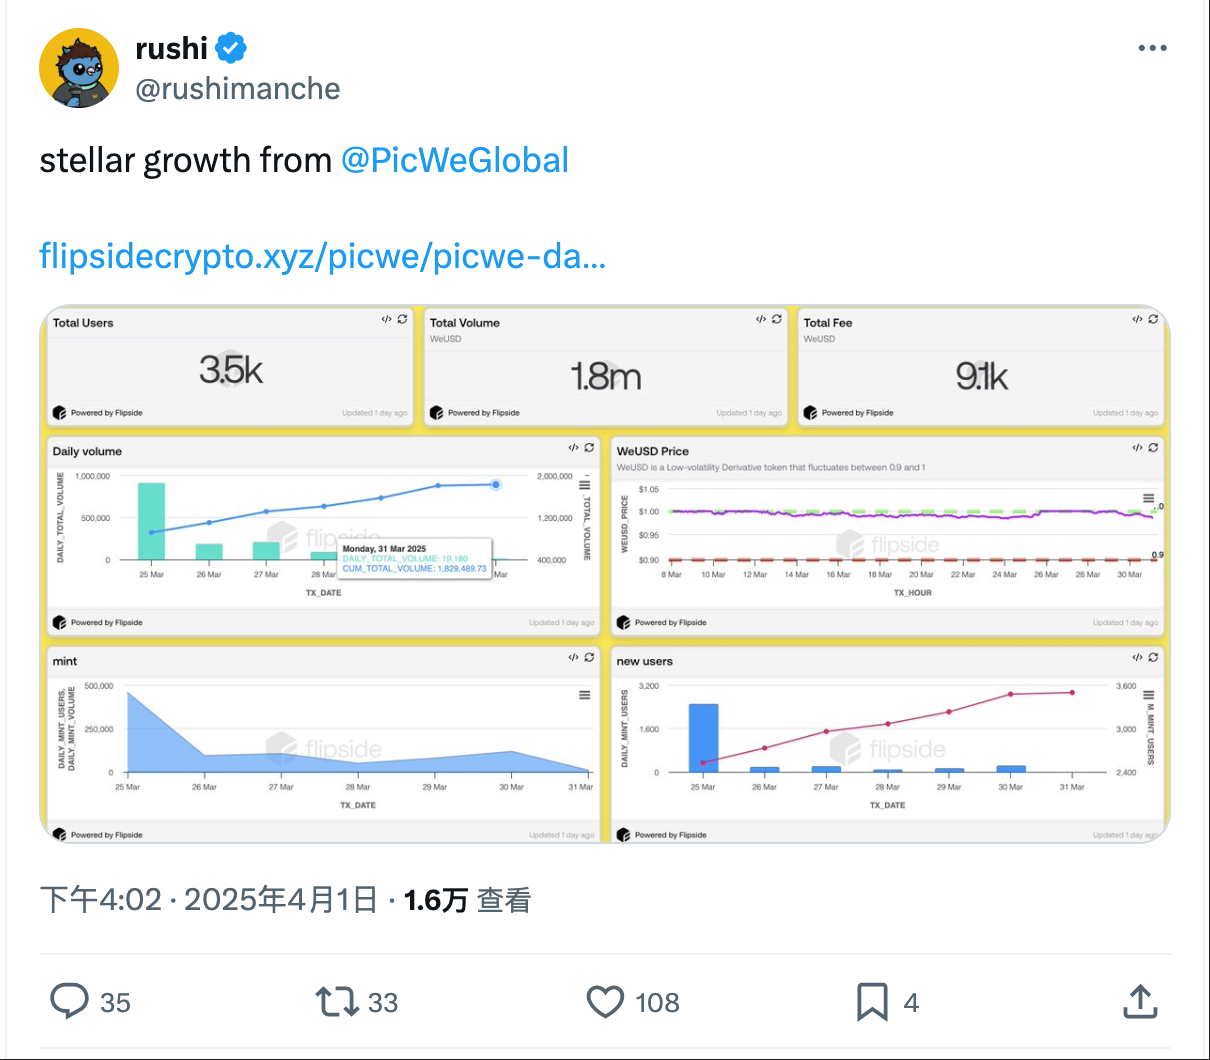Open the new users chart hamburger menu
This screenshot has width=1210, height=1060.
pos(1148,695)
